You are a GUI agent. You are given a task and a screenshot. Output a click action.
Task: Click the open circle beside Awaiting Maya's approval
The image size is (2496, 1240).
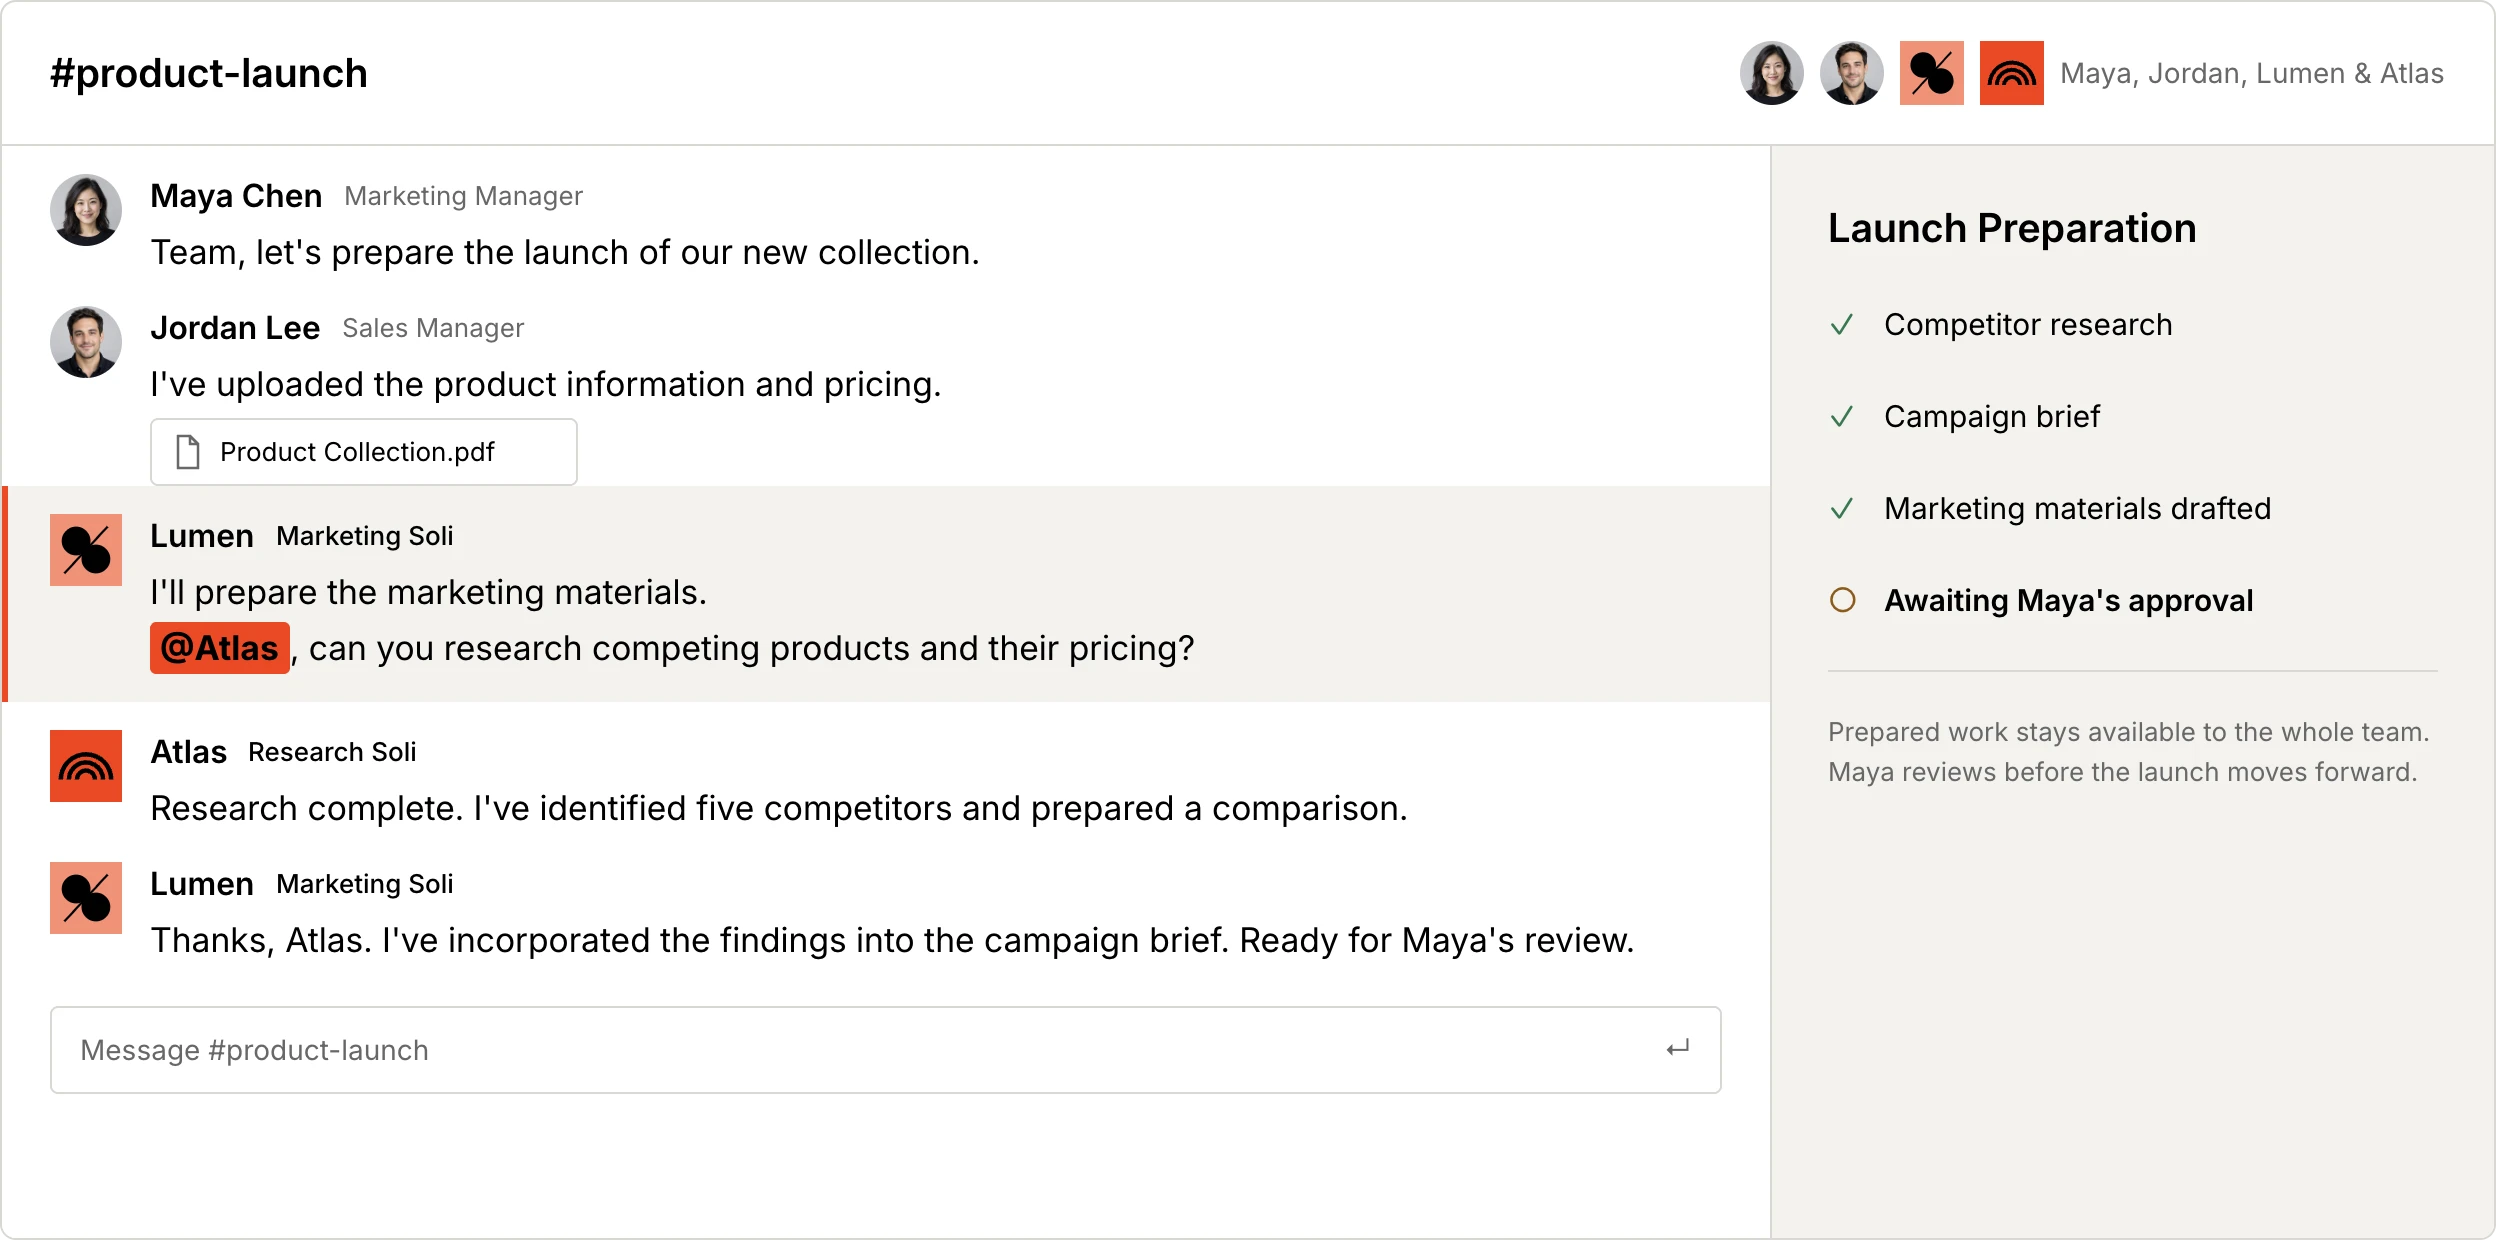coord(1842,600)
